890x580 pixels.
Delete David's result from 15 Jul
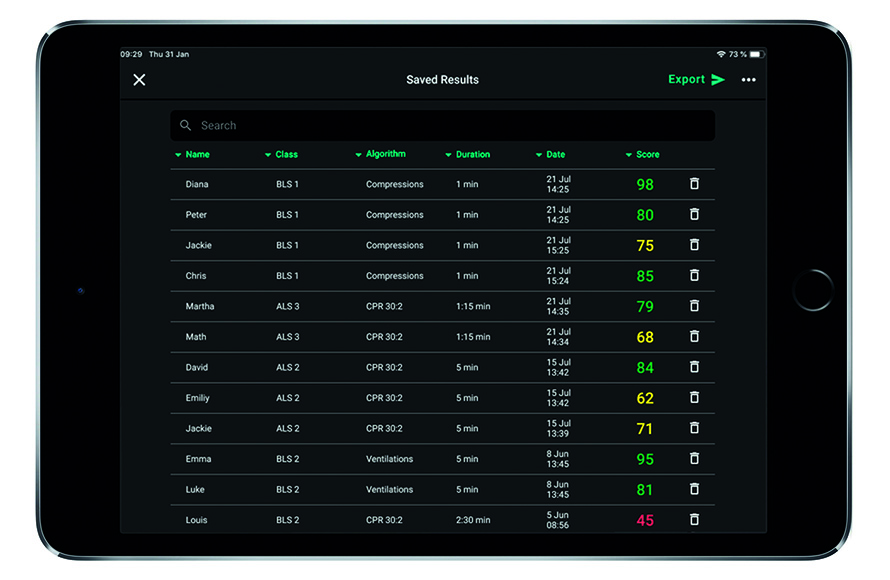click(x=694, y=367)
